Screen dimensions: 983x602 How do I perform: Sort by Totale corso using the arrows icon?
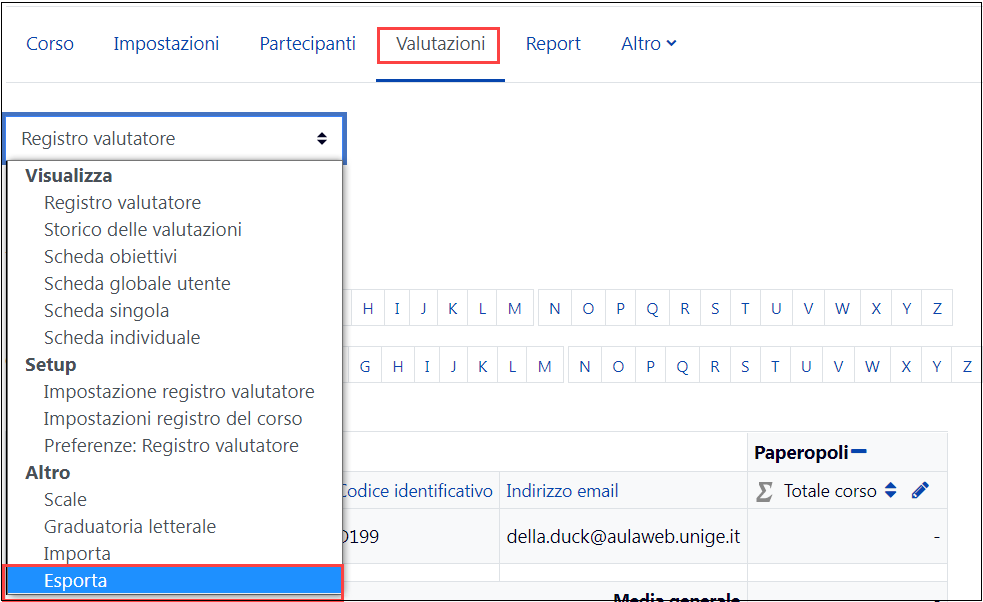[890, 490]
